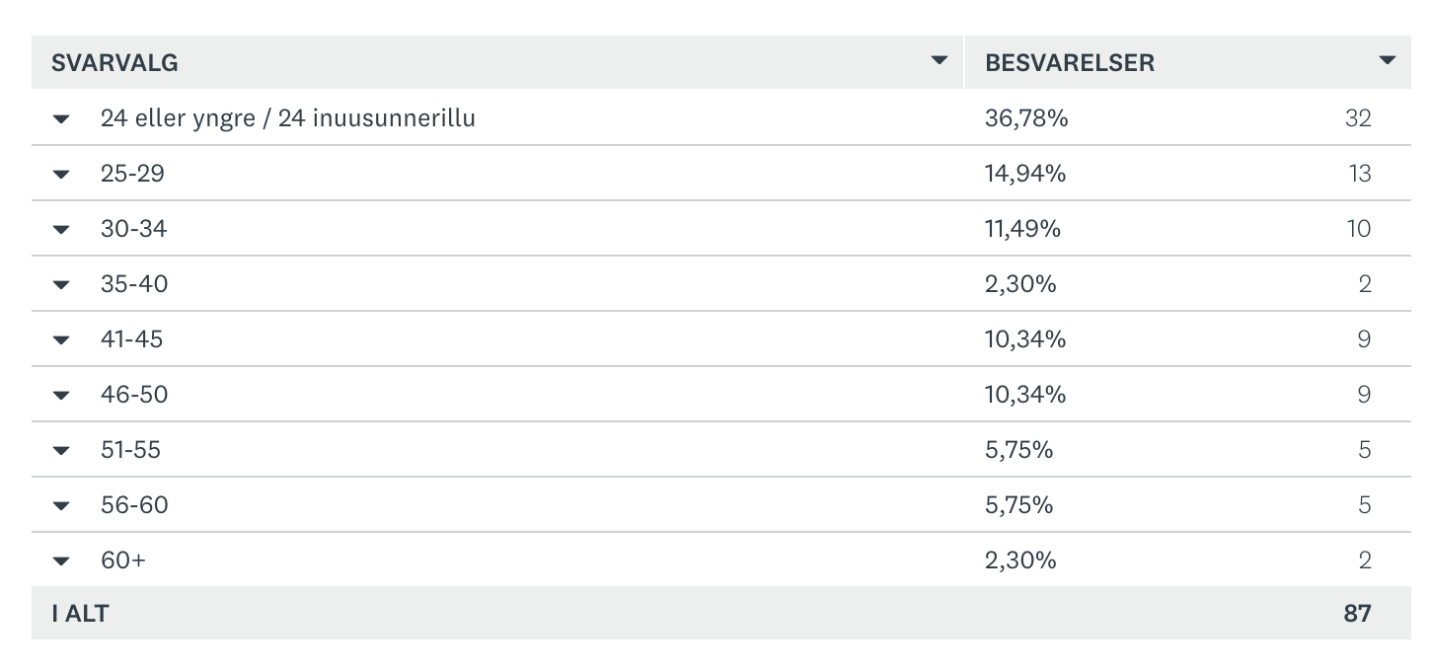Viewport: 1429px width, 671px height.
Task: Open the SVARVALG column sort dropdown arrow
Action: point(938,61)
